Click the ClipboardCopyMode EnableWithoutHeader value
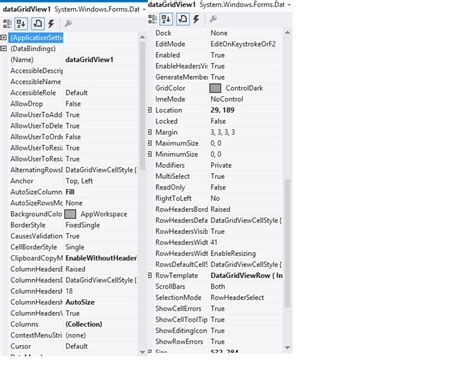Image resolution: width=474 pixels, height=391 pixels. point(101,258)
